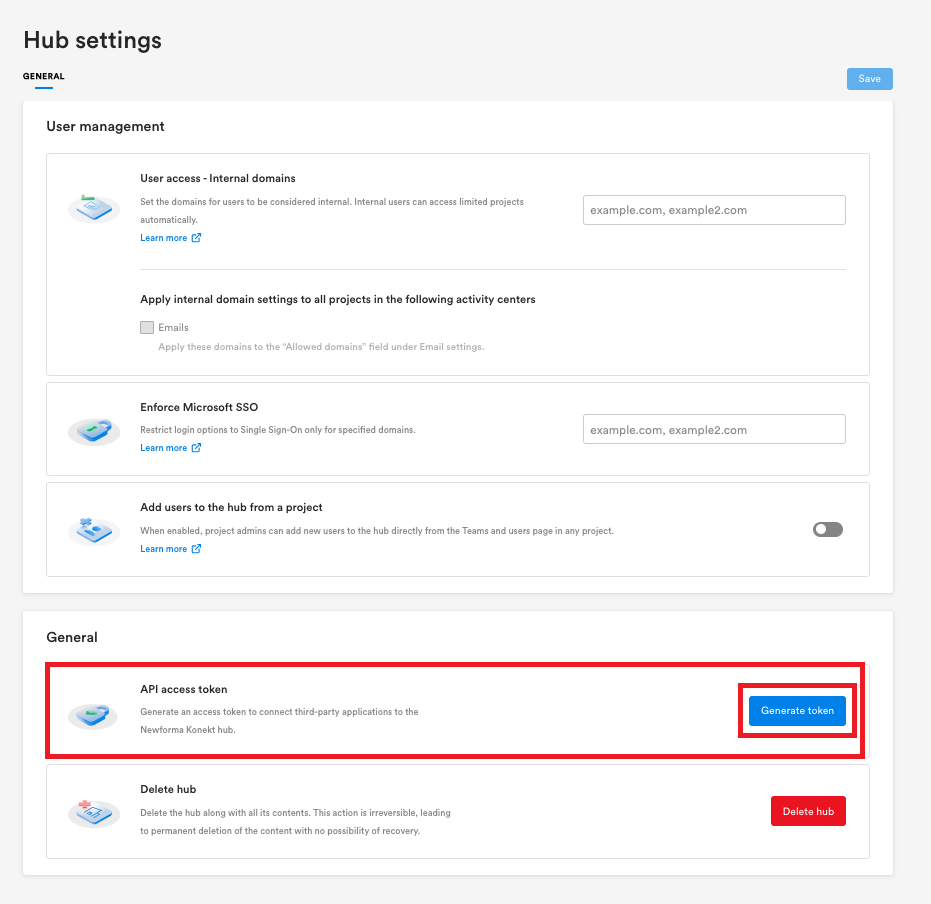Click the Enforce Microsoft SSO lock icon
The width and height of the screenshot is (931, 904).
(x=94, y=429)
